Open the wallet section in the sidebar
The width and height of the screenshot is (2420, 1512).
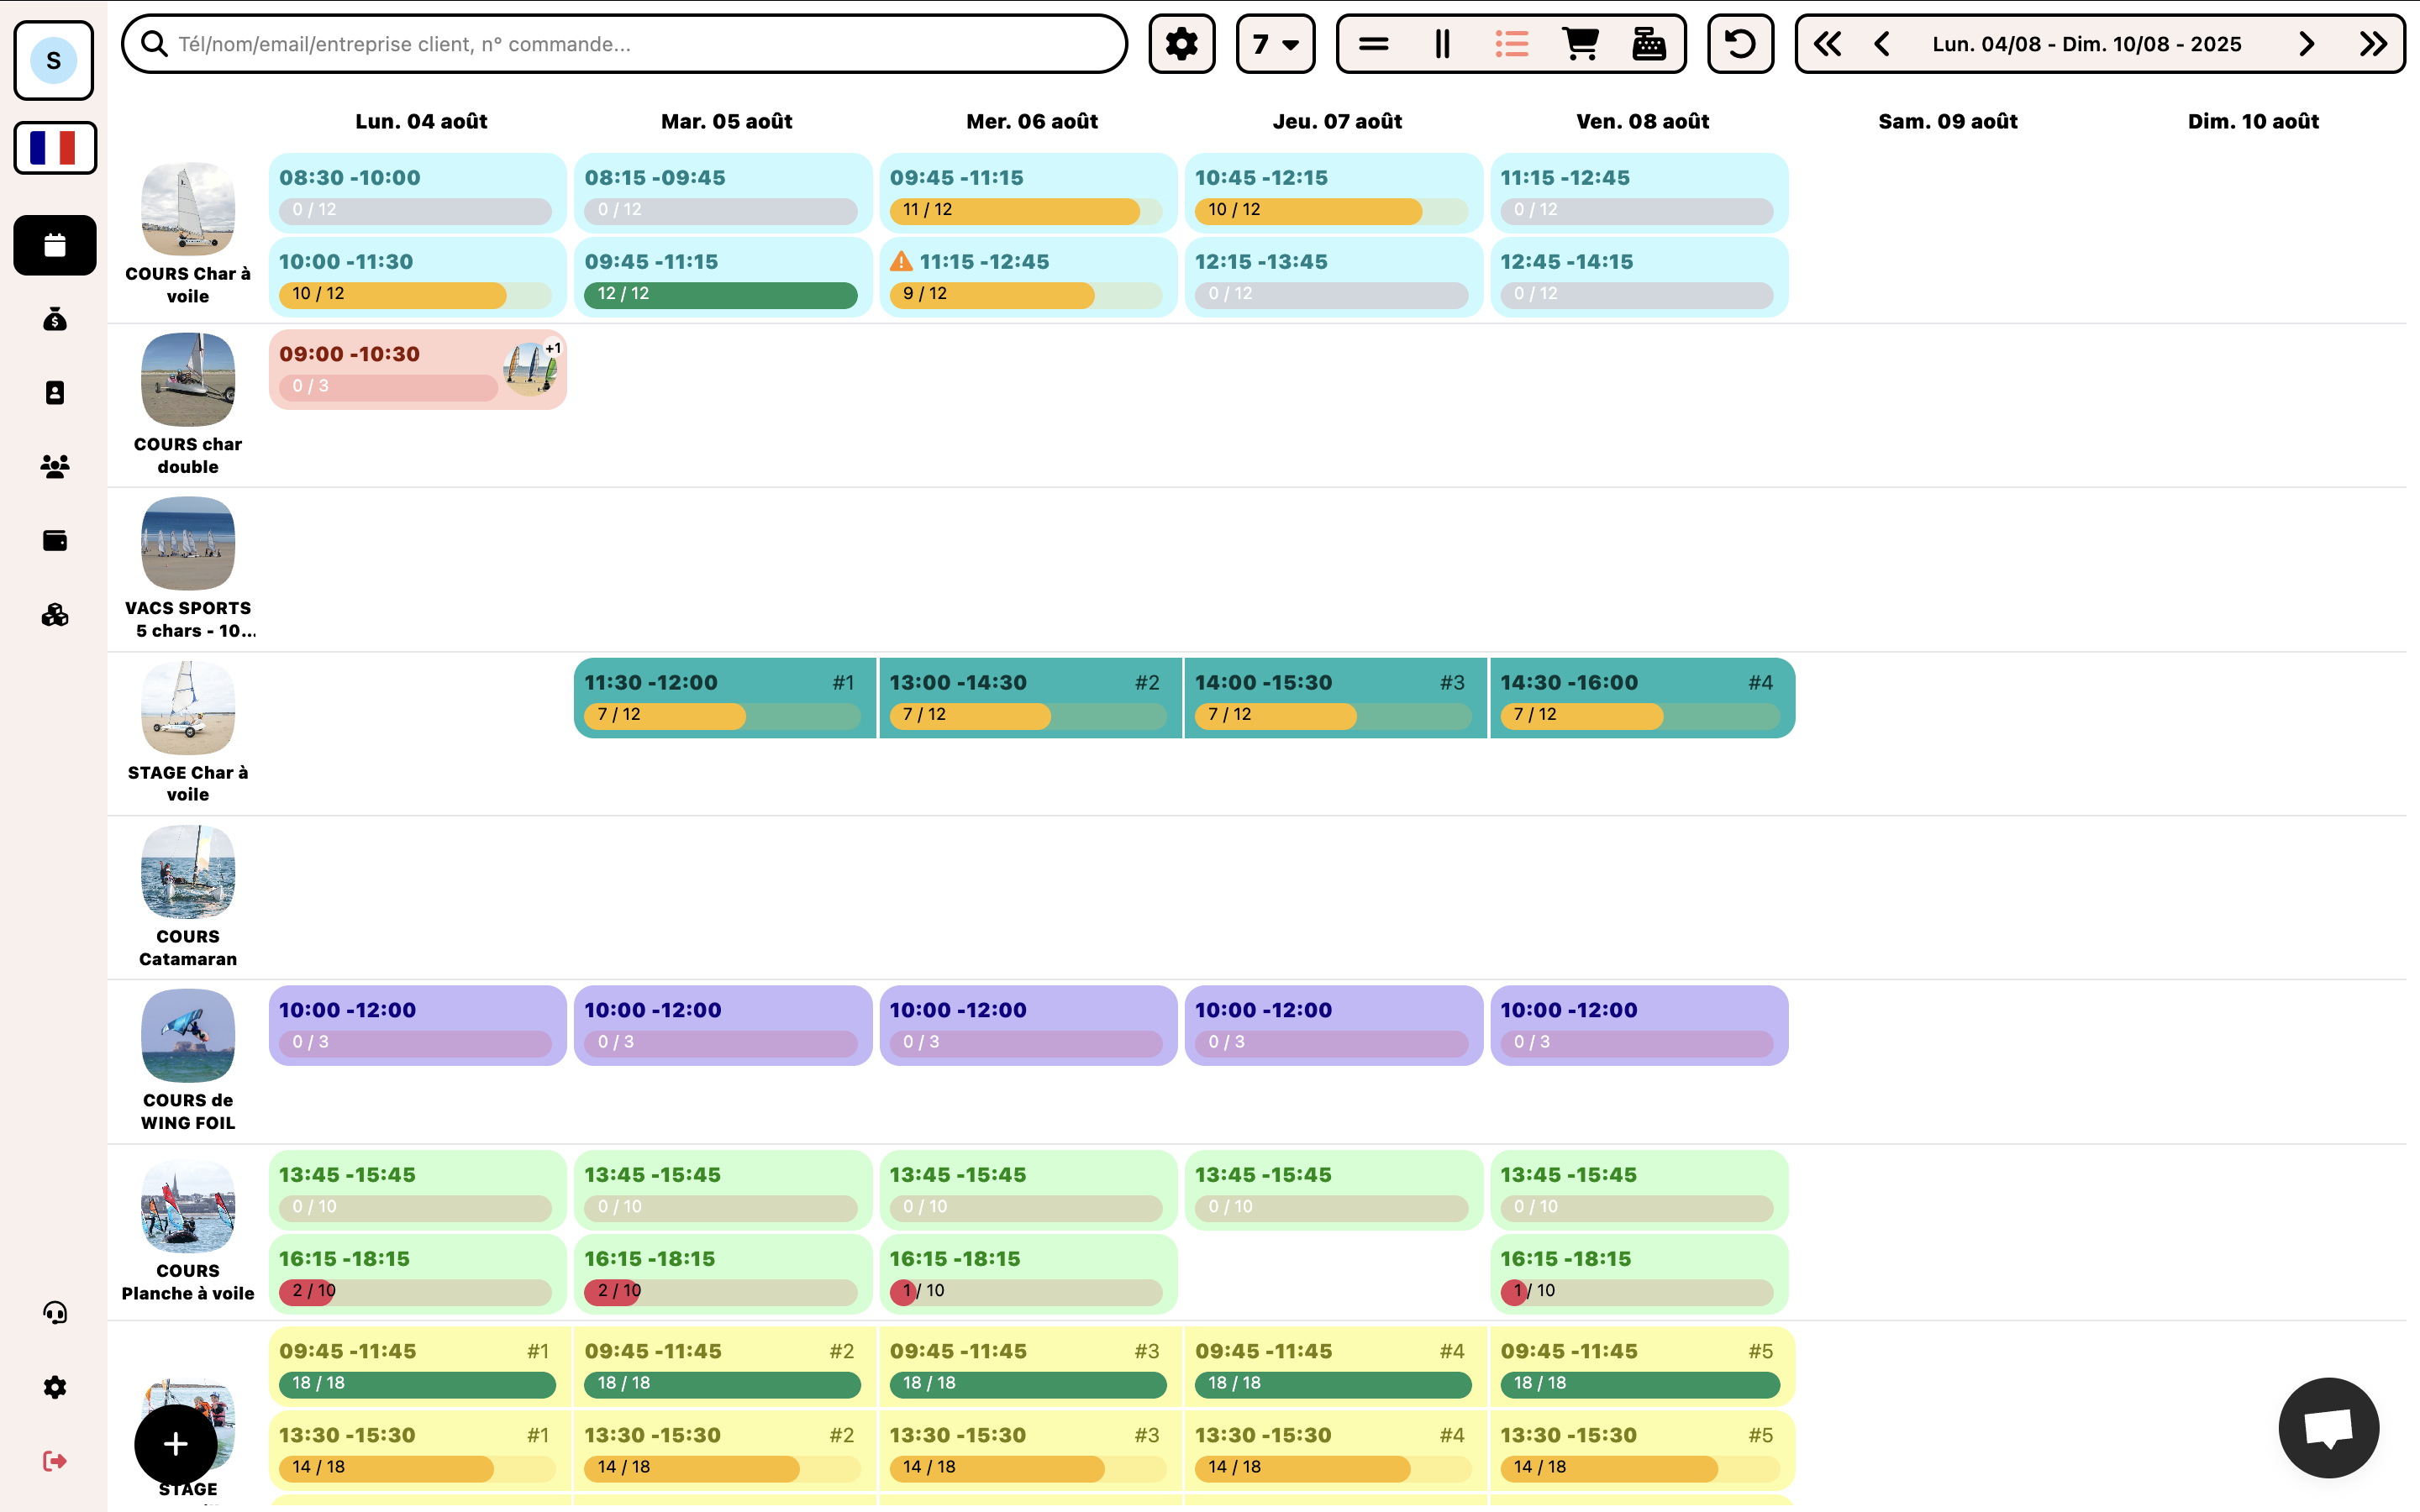(x=54, y=540)
